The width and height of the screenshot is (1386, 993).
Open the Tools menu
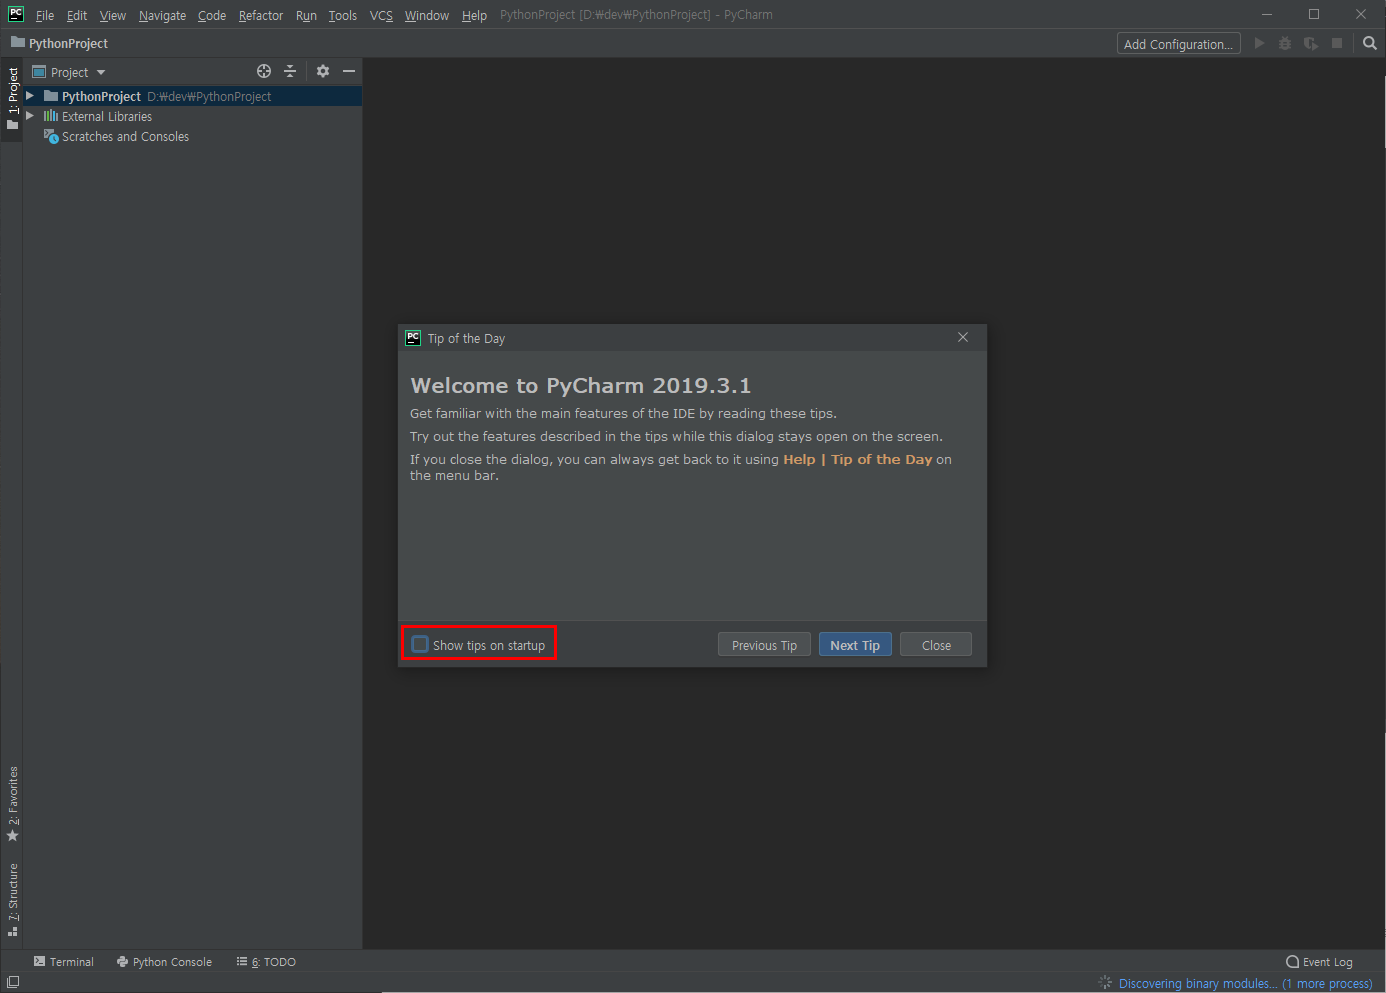[343, 15]
